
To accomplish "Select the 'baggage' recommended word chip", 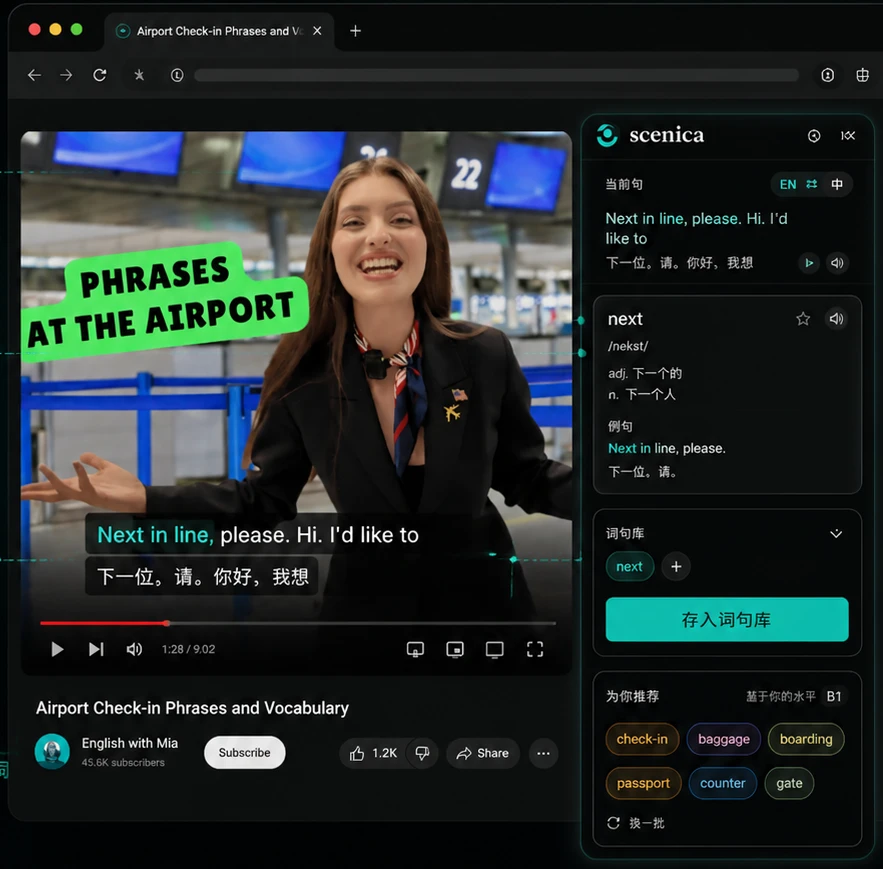I will 724,739.
